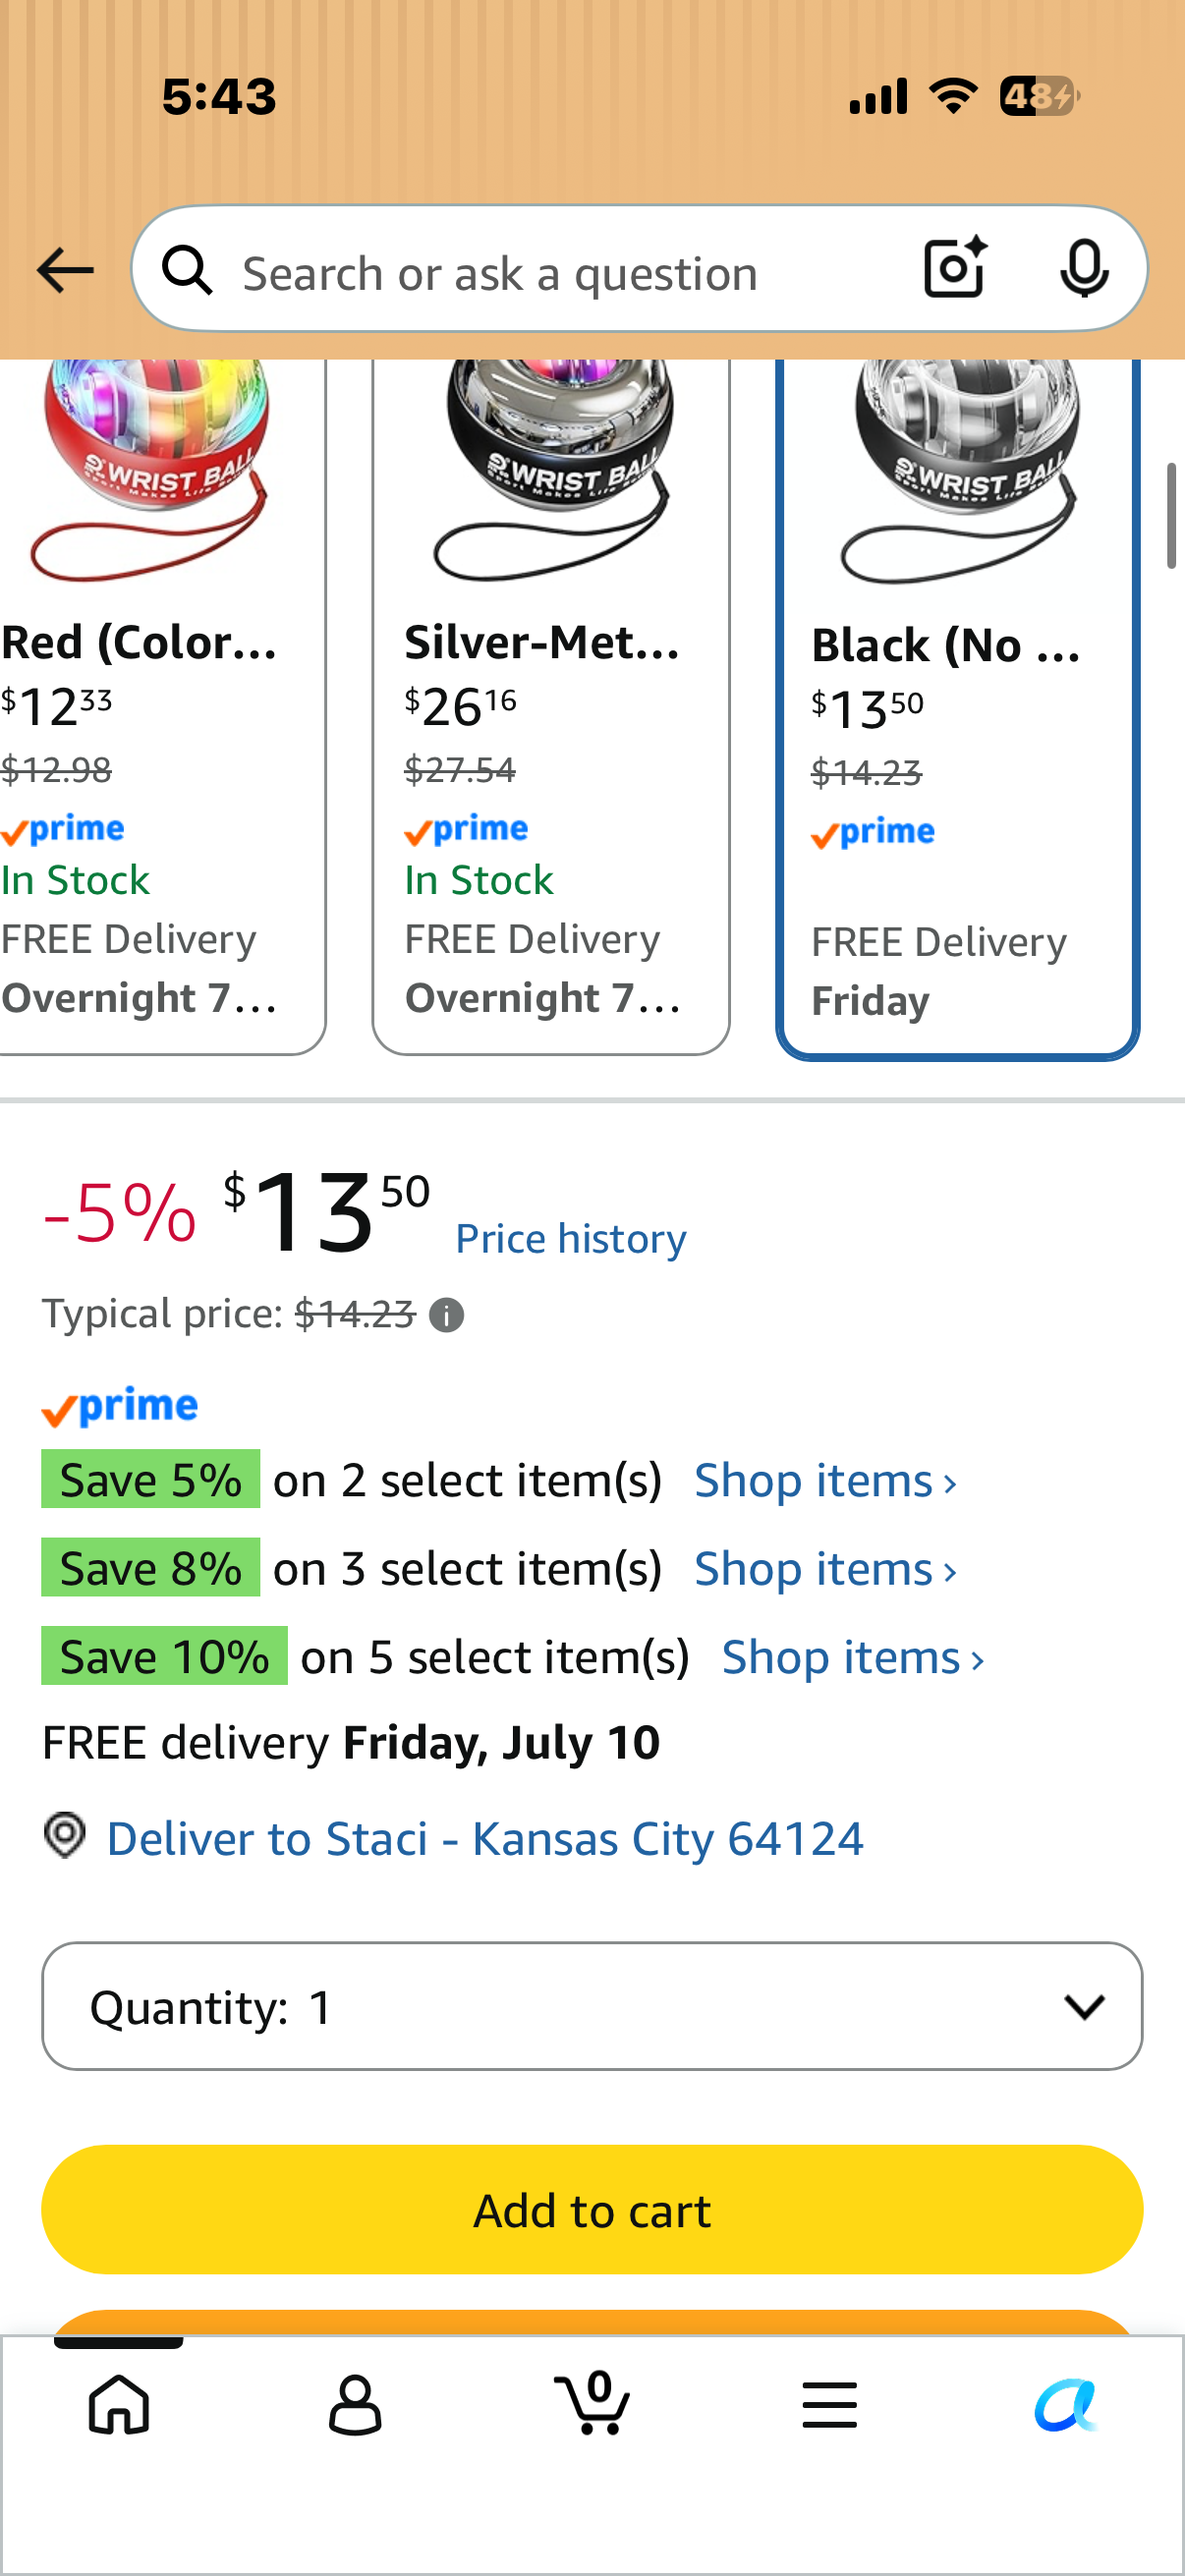Image resolution: width=1185 pixels, height=2576 pixels.
Task: Select the Silver-Metal variant card
Action: click(x=551, y=706)
